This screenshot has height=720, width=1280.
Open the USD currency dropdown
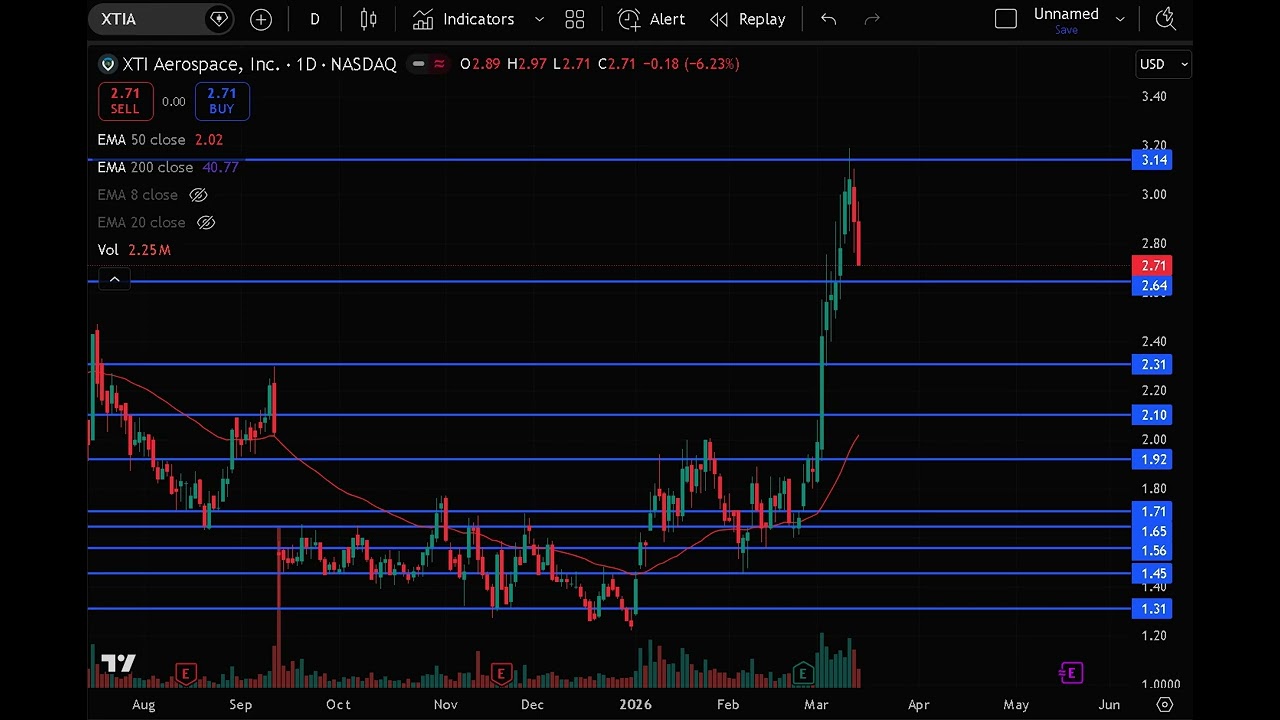click(x=1163, y=64)
